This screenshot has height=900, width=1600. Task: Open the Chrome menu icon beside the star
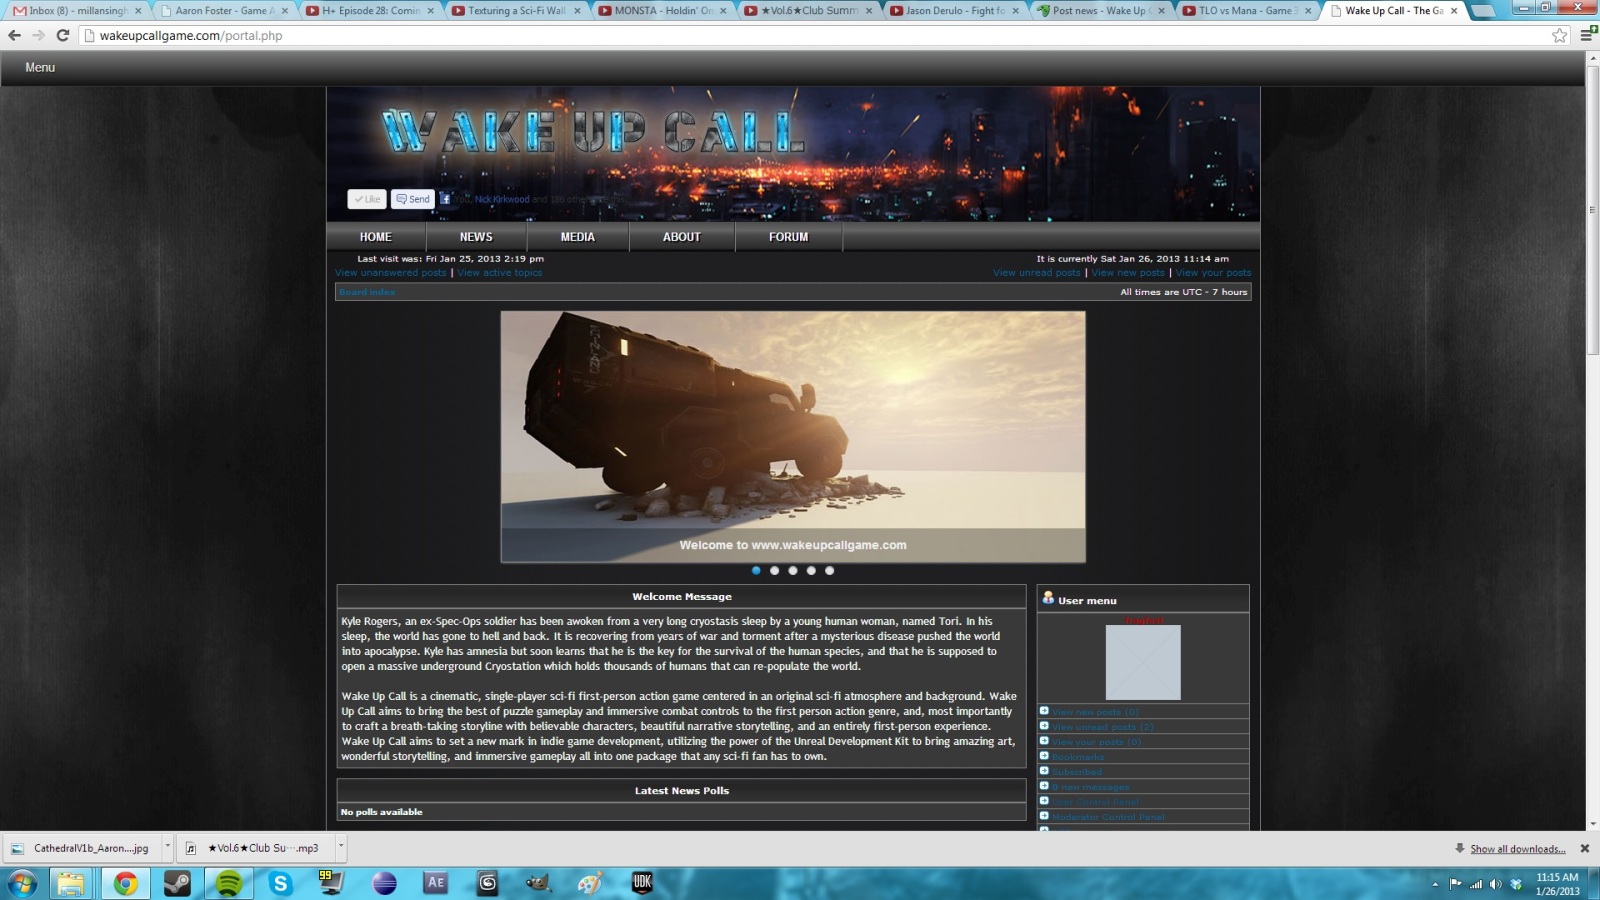coord(1588,35)
